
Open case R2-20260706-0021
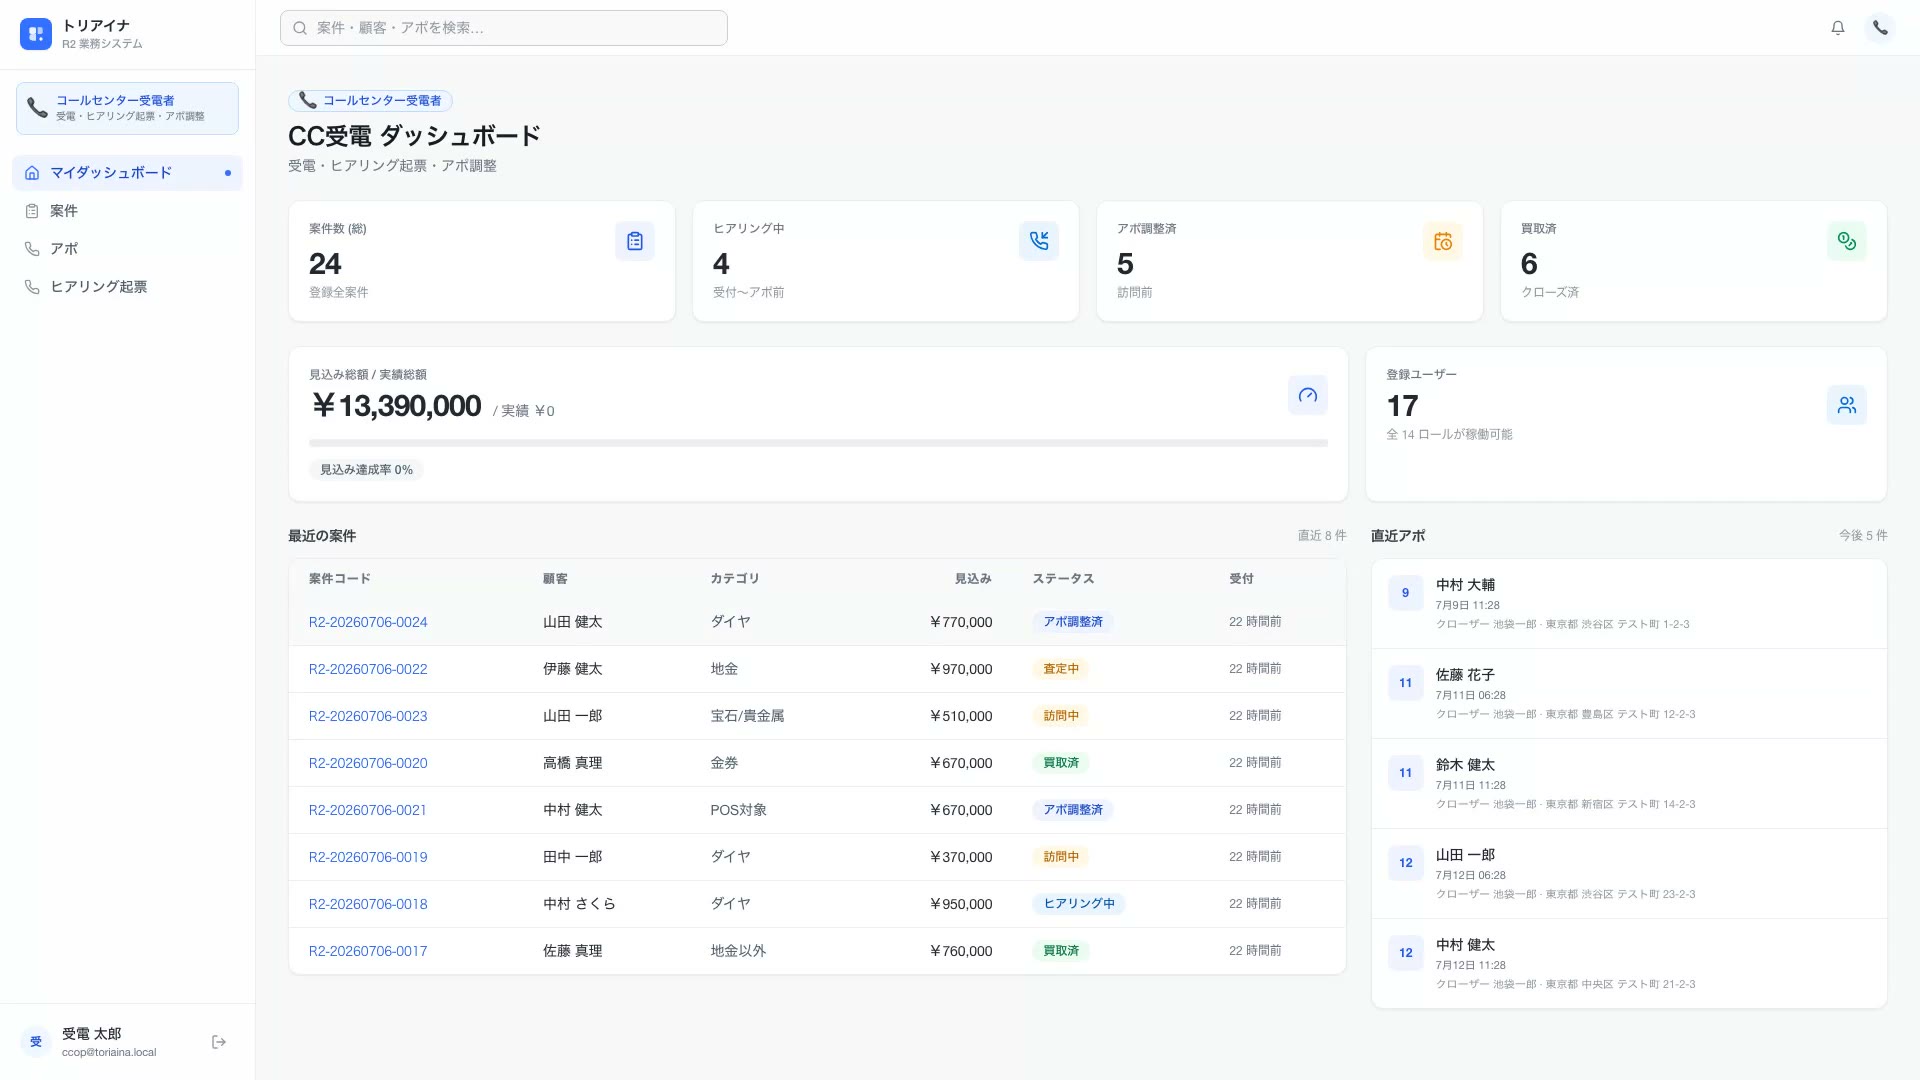tap(368, 810)
